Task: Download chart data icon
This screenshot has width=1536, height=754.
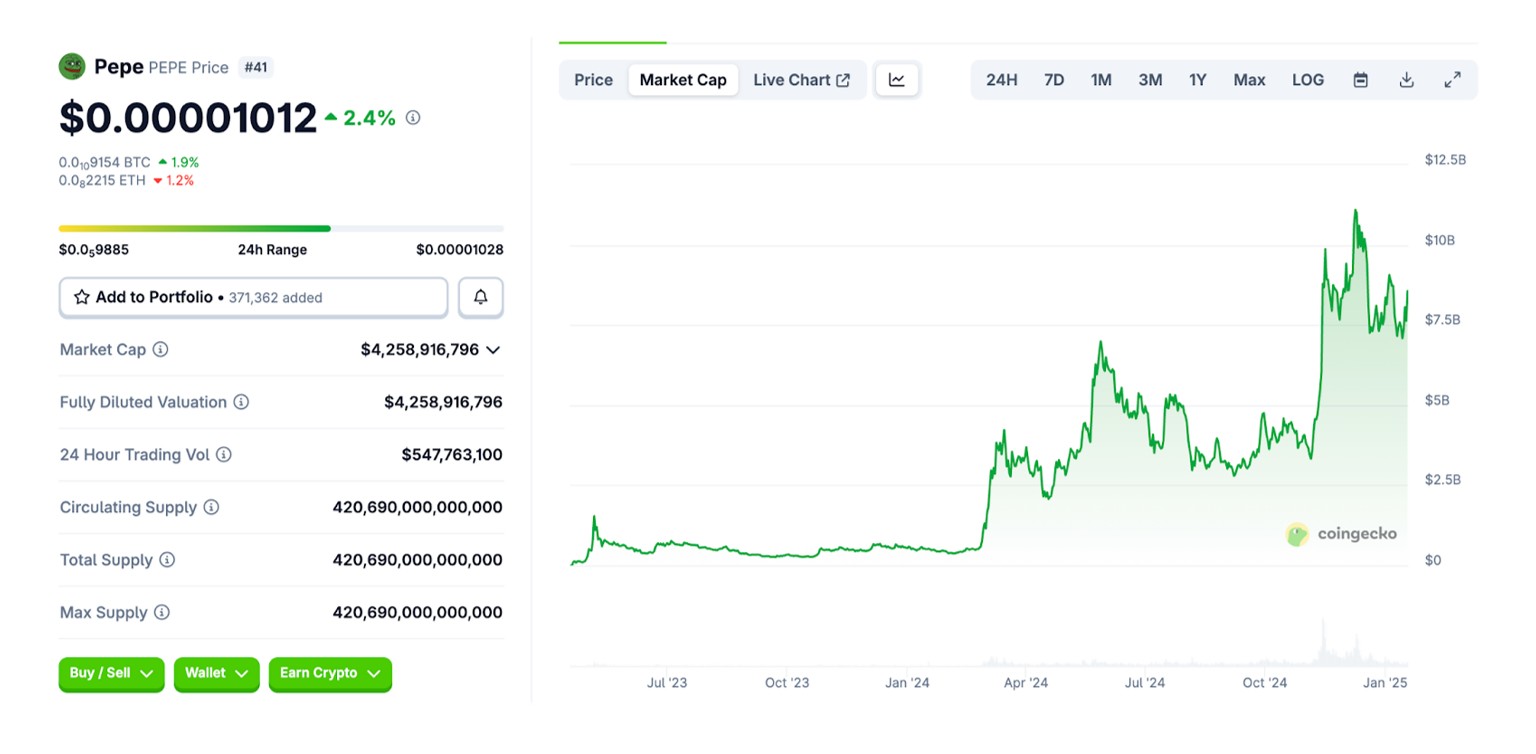Action: coord(1406,80)
